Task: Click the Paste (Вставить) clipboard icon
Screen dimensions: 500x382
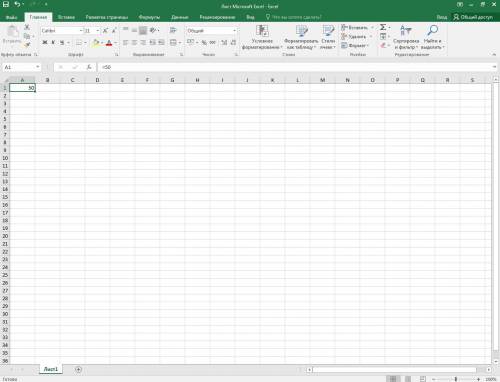Action: (x=12, y=32)
